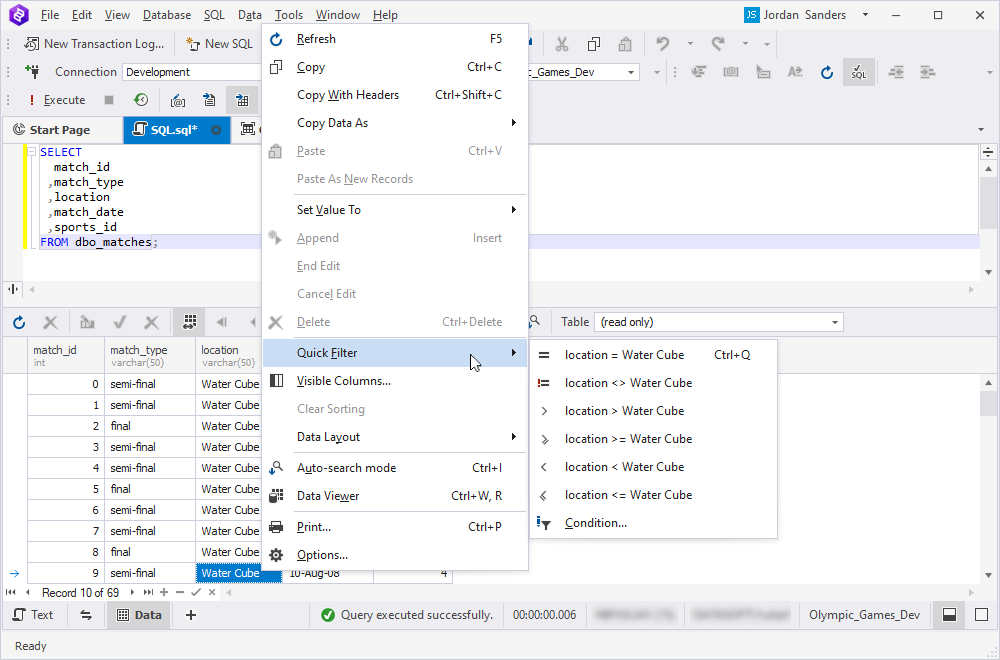Screen dimensions: 1000x660
Task: Click the vertical scrollbar of data grid
Action: click(x=988, y=478)
